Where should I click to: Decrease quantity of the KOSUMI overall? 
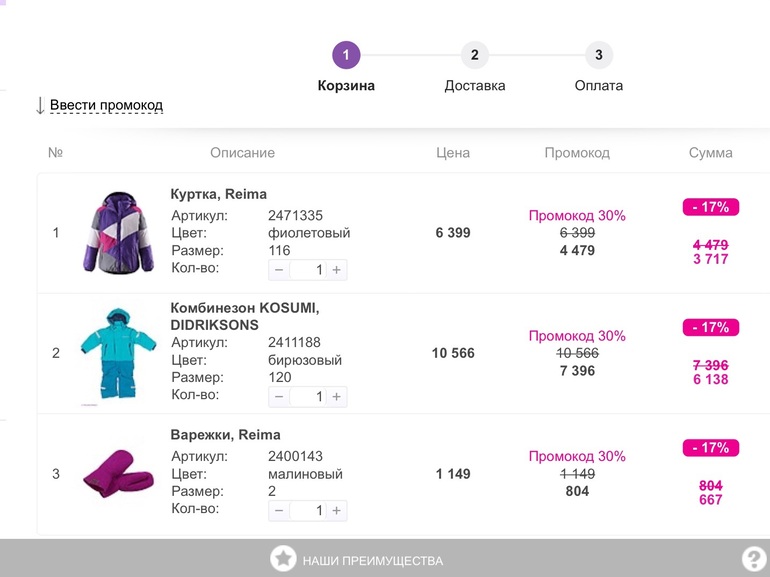(x=279, y=397)
